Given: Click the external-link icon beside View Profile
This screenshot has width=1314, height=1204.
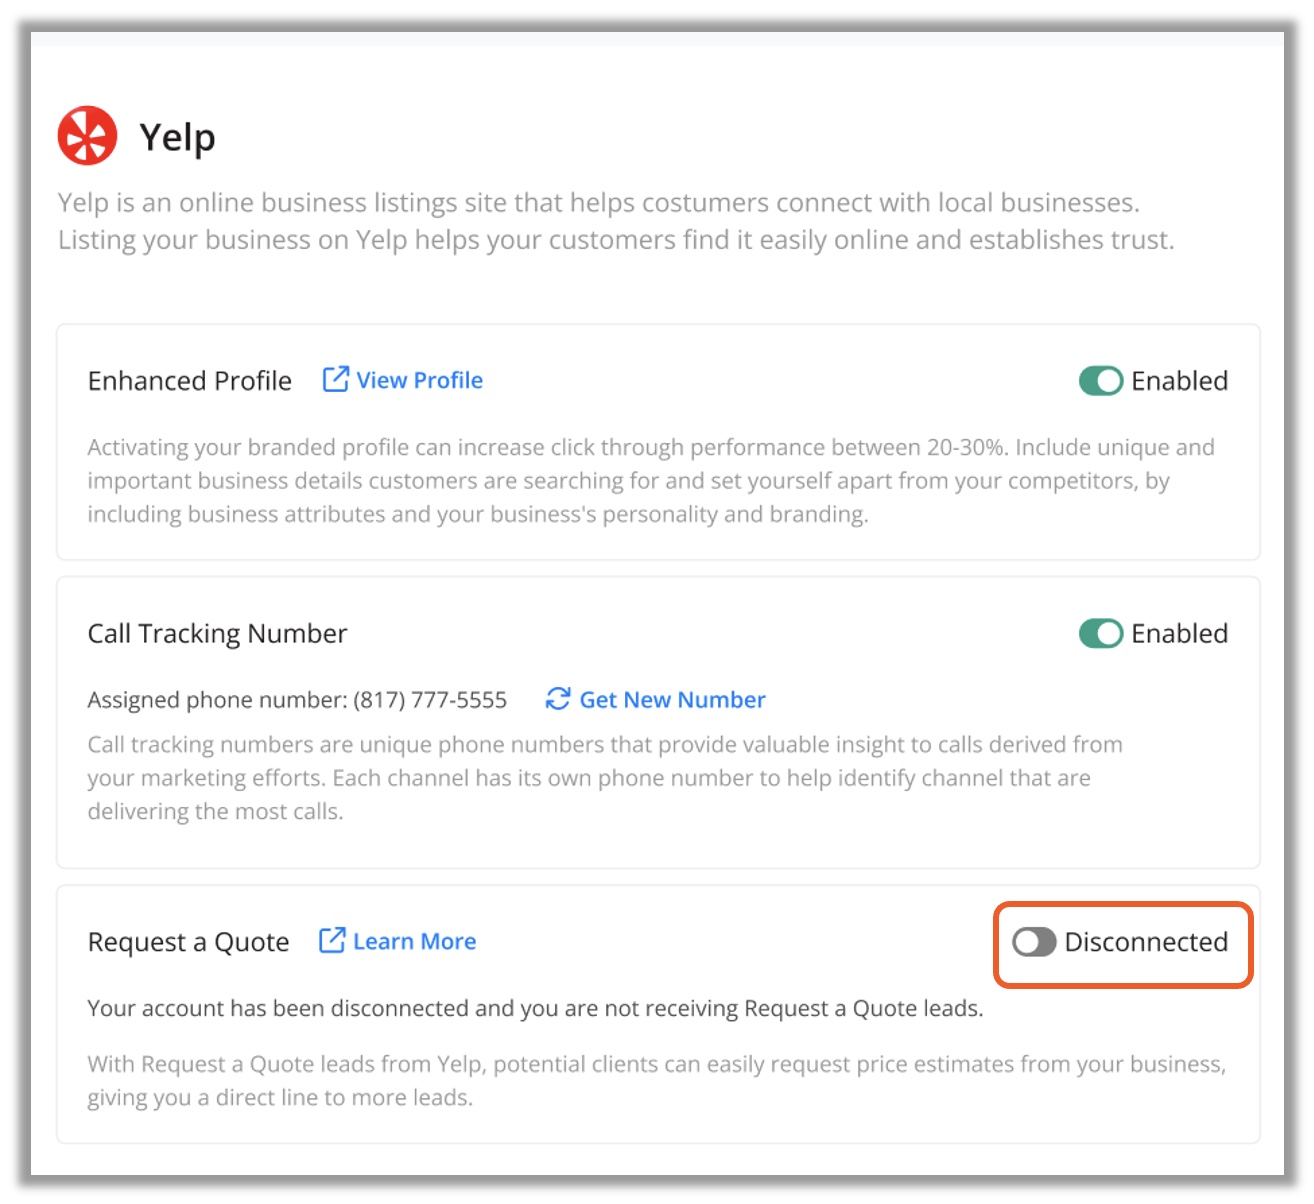Looking at the screenshot, I should click(336, 379).
